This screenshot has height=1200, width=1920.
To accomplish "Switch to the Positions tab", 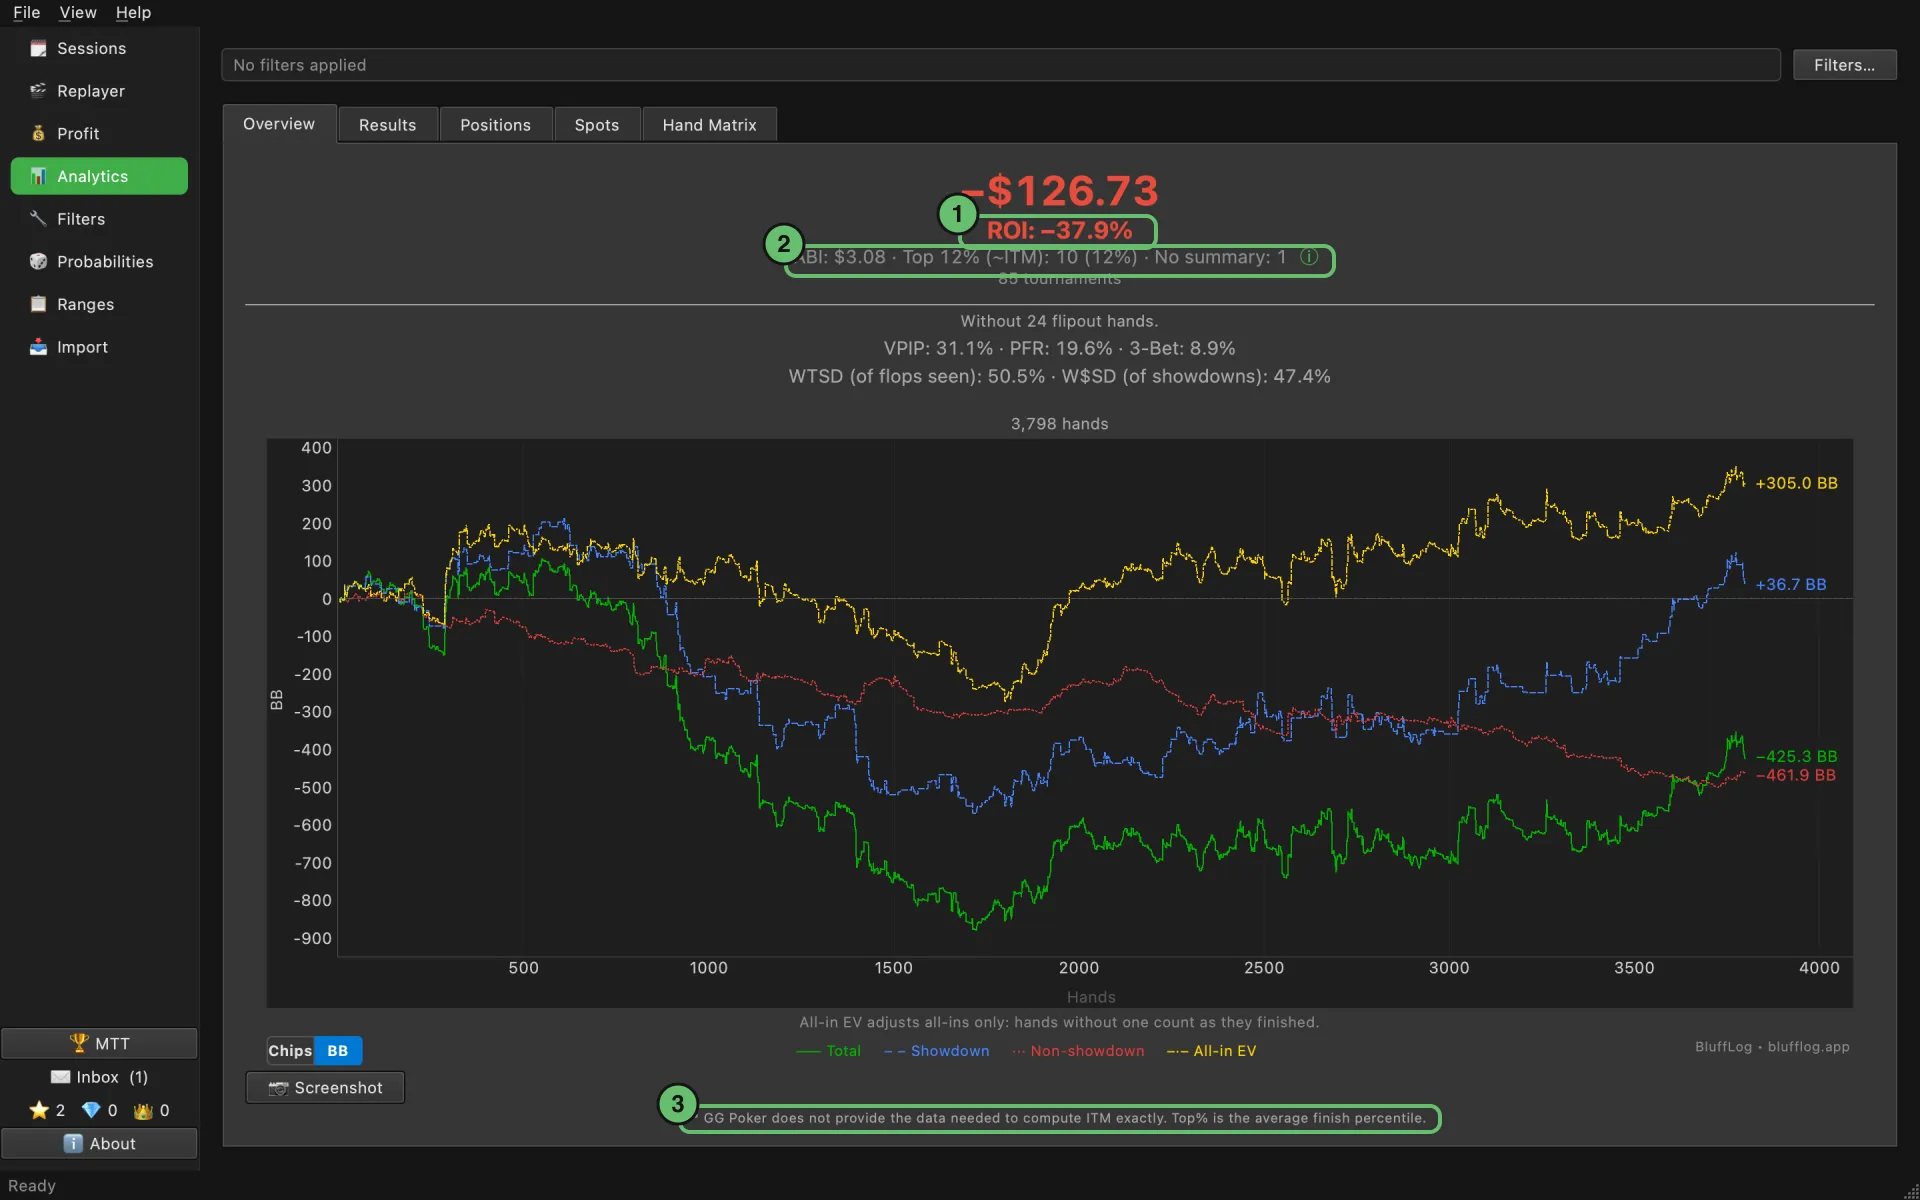I will 495,125.
